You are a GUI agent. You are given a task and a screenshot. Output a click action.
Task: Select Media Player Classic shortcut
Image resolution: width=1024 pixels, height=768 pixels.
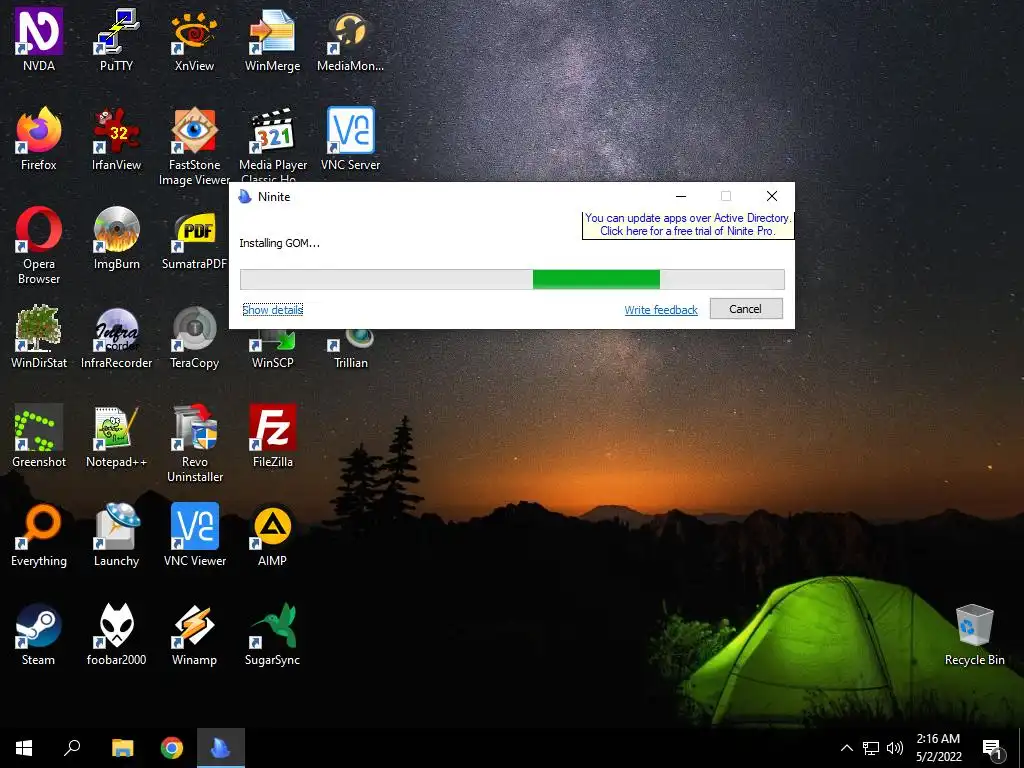pyautogui.click(x=272, y=145)
